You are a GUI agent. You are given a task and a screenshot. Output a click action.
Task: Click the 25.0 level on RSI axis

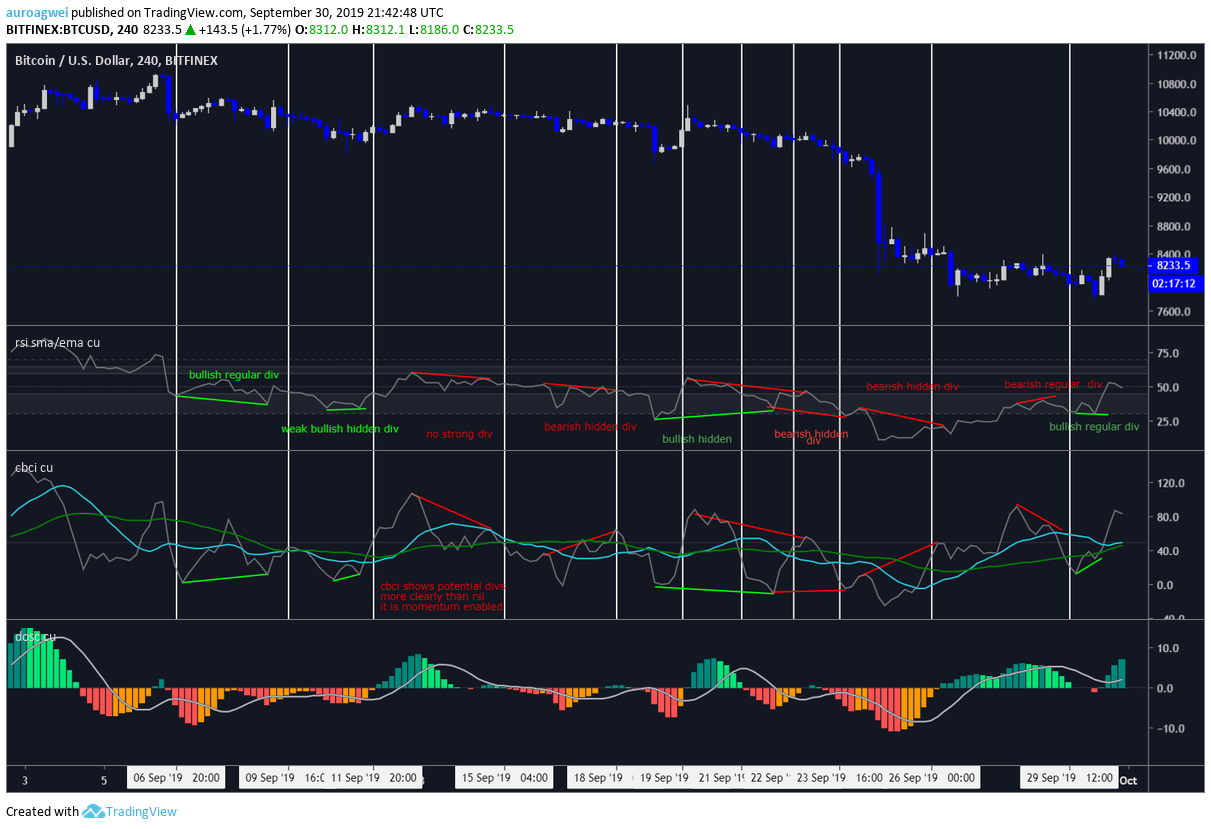(x=1168, y=422)
